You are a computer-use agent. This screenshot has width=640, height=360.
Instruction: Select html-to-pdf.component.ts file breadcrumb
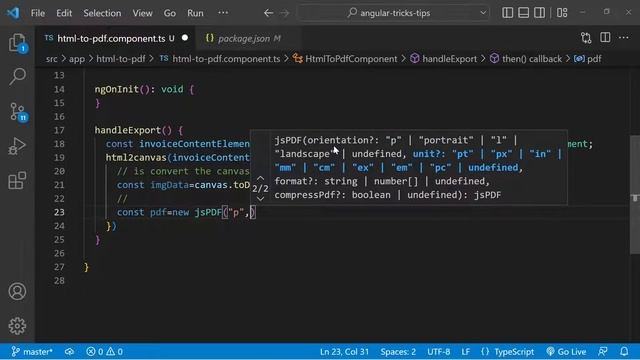[x=220, y=59]
